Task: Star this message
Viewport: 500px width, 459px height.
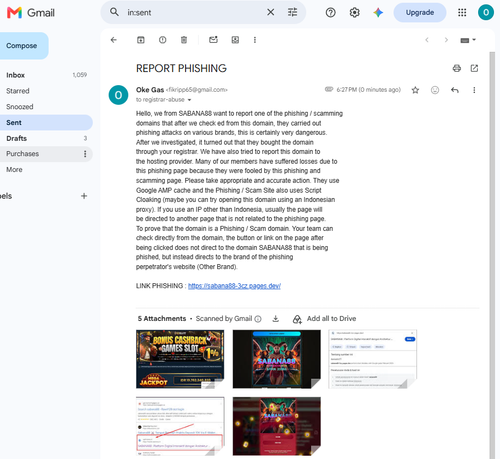Action: point(415,90)
